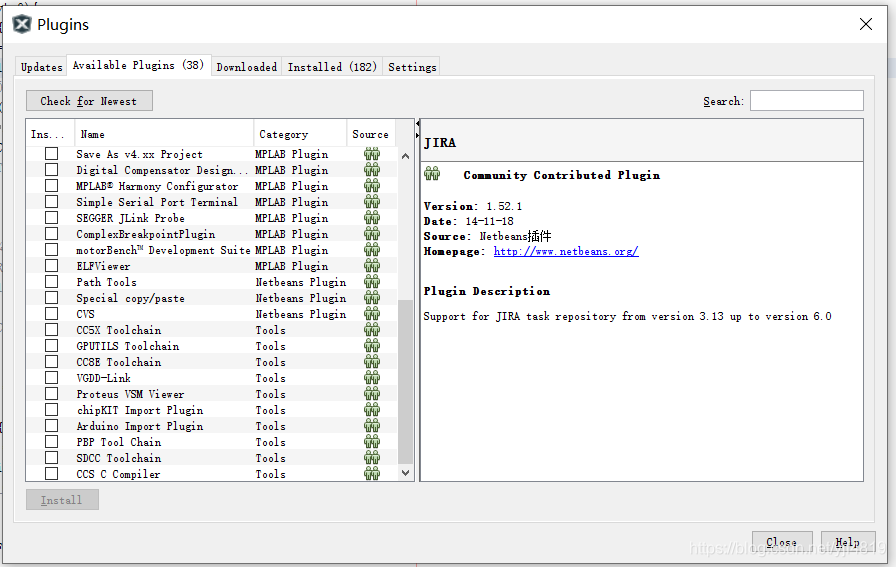This screenshot has height=567, width=896.
Task: Open the netbeans.org homepage link
Action: point(566,251)
